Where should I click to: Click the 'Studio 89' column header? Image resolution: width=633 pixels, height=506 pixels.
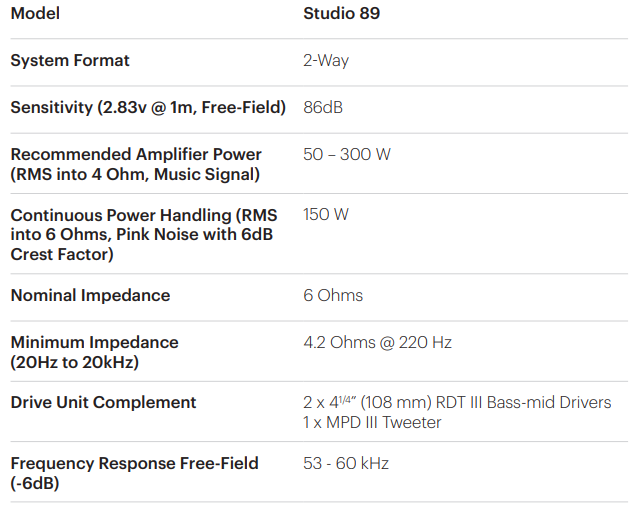(x=341, y=15)
